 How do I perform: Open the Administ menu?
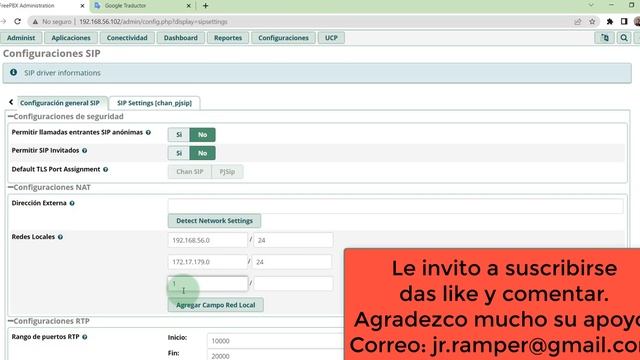point(21,38)
